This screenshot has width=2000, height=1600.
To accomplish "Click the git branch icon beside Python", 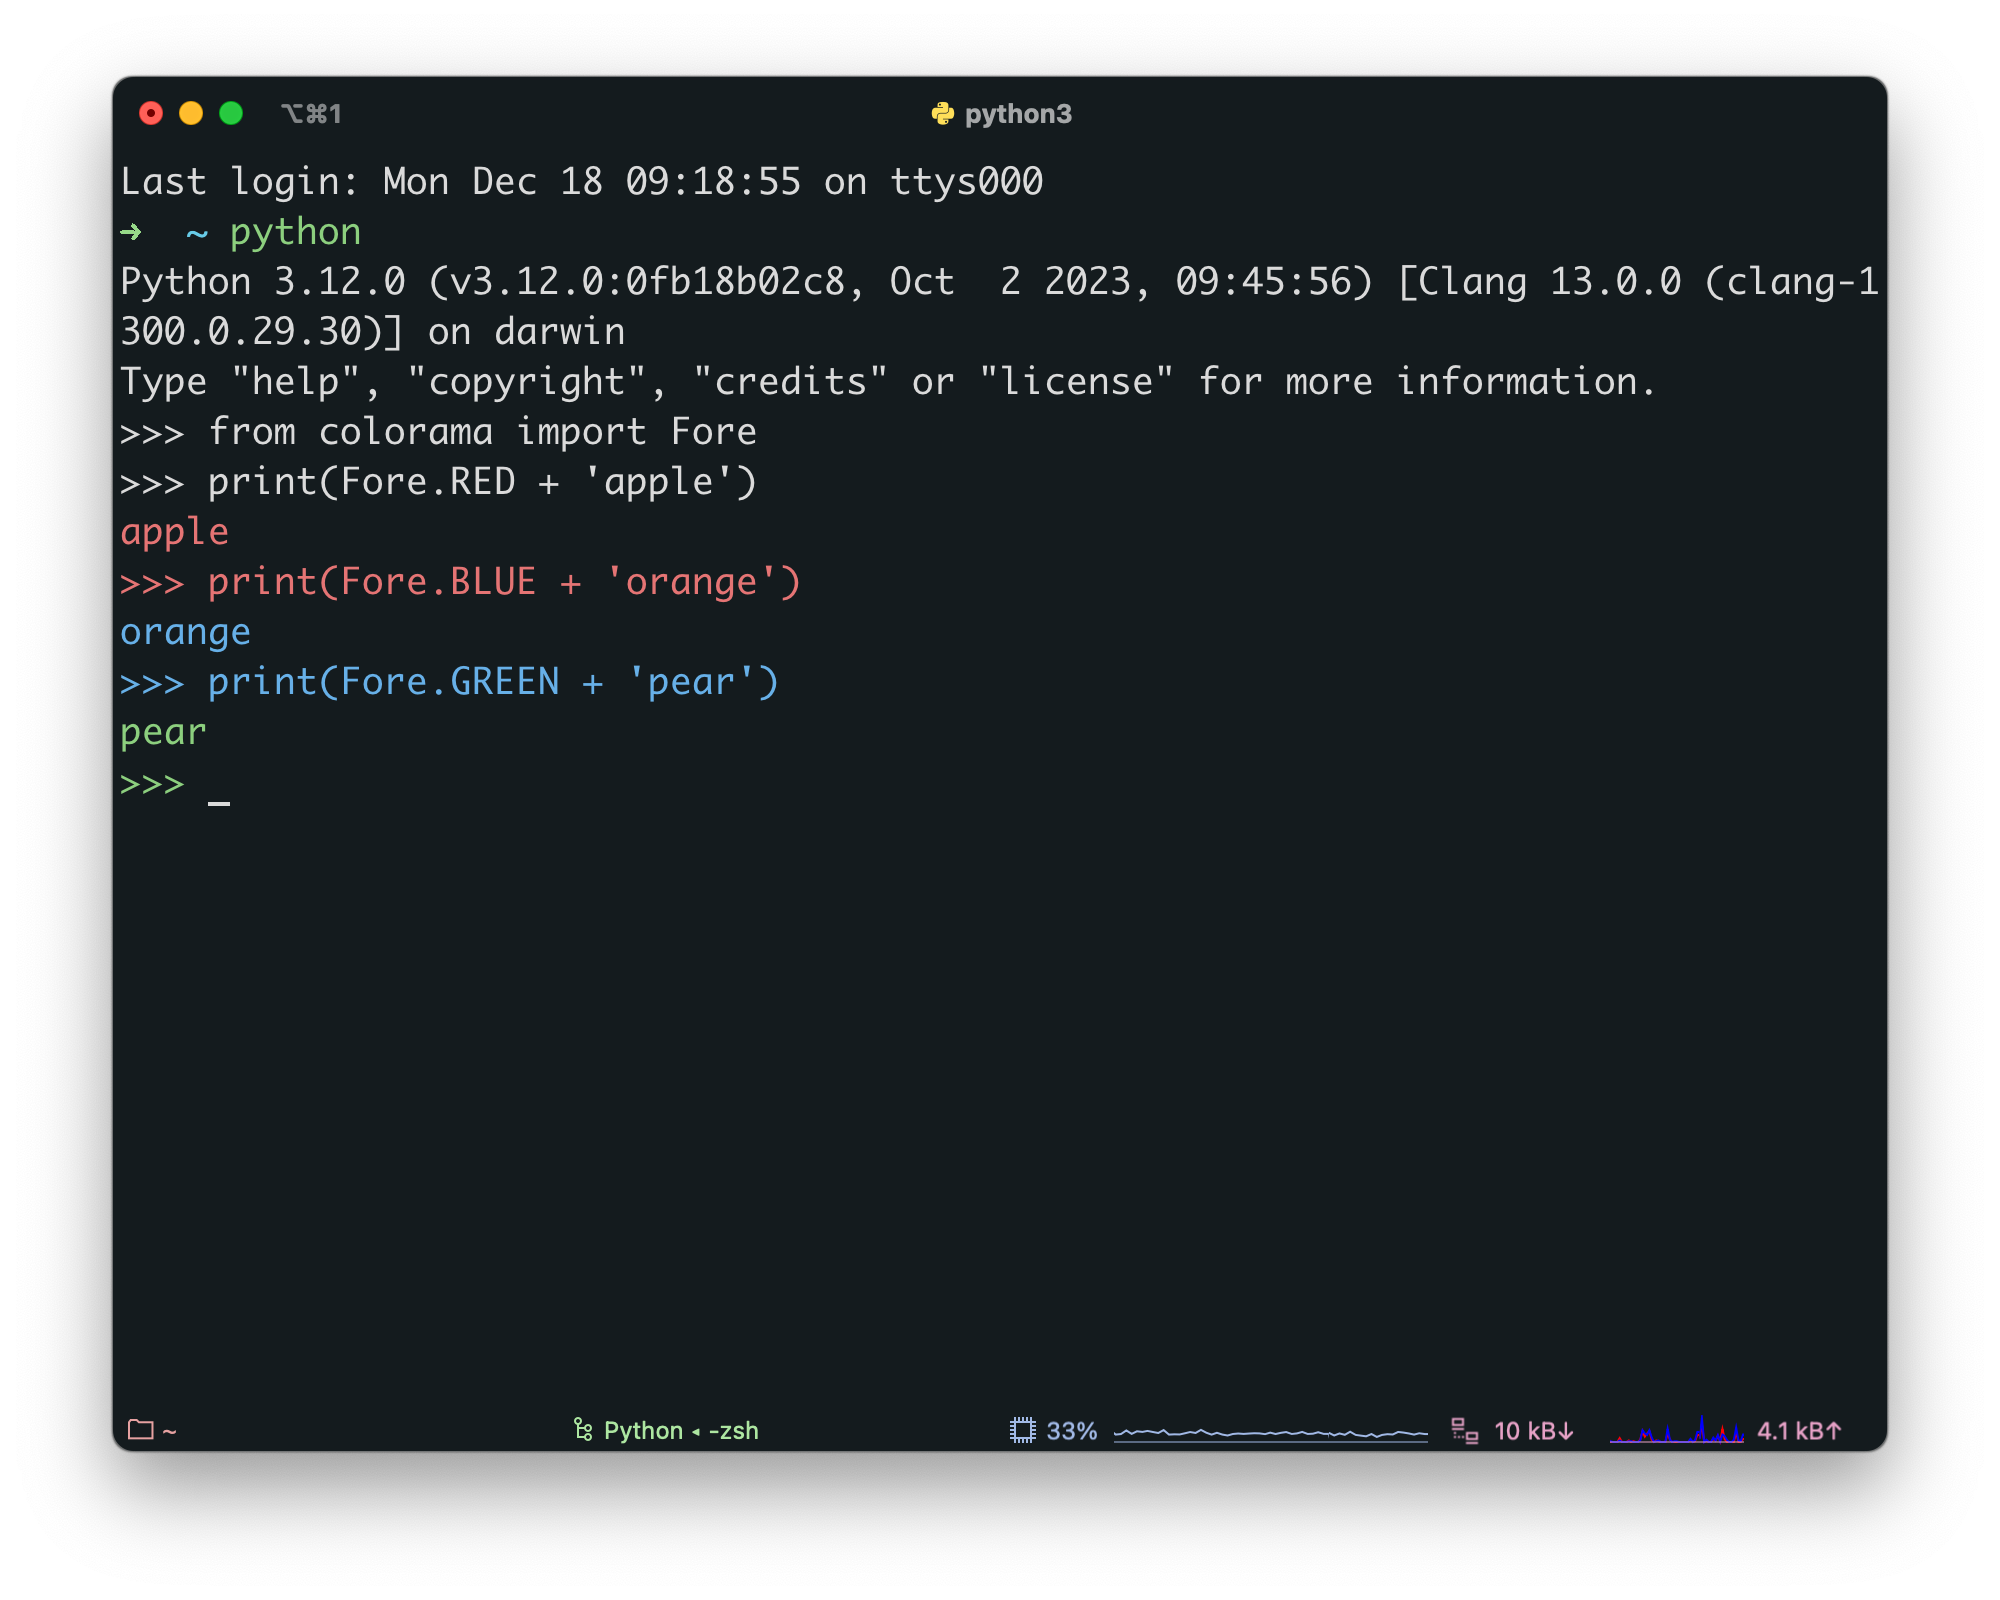I will pos(583,1430).
